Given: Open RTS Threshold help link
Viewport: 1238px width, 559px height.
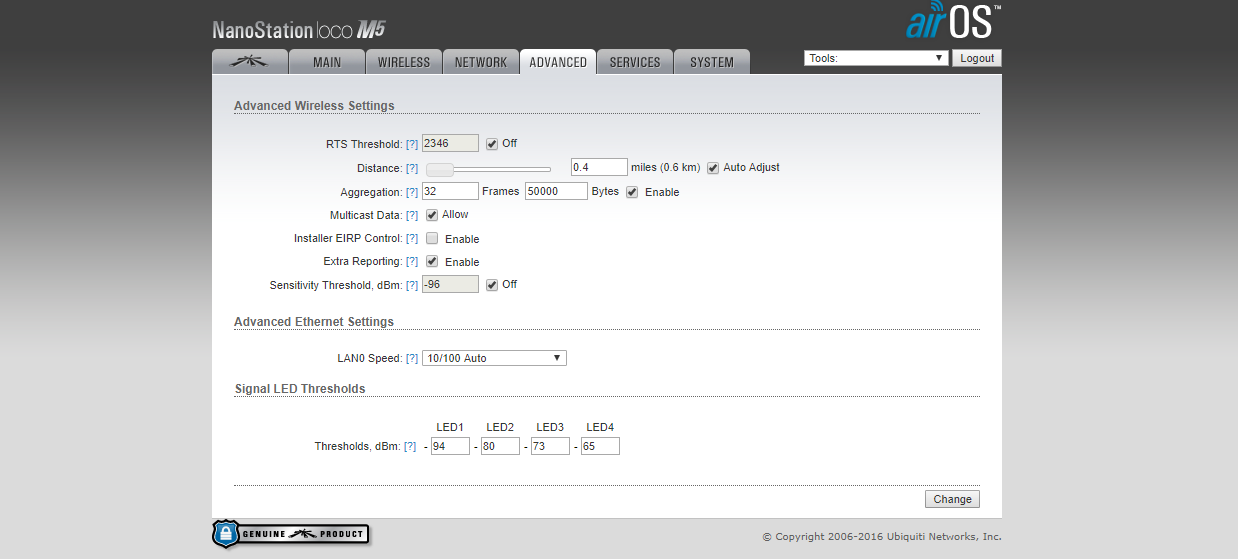Looking at the screenshot, I should 412,145.
